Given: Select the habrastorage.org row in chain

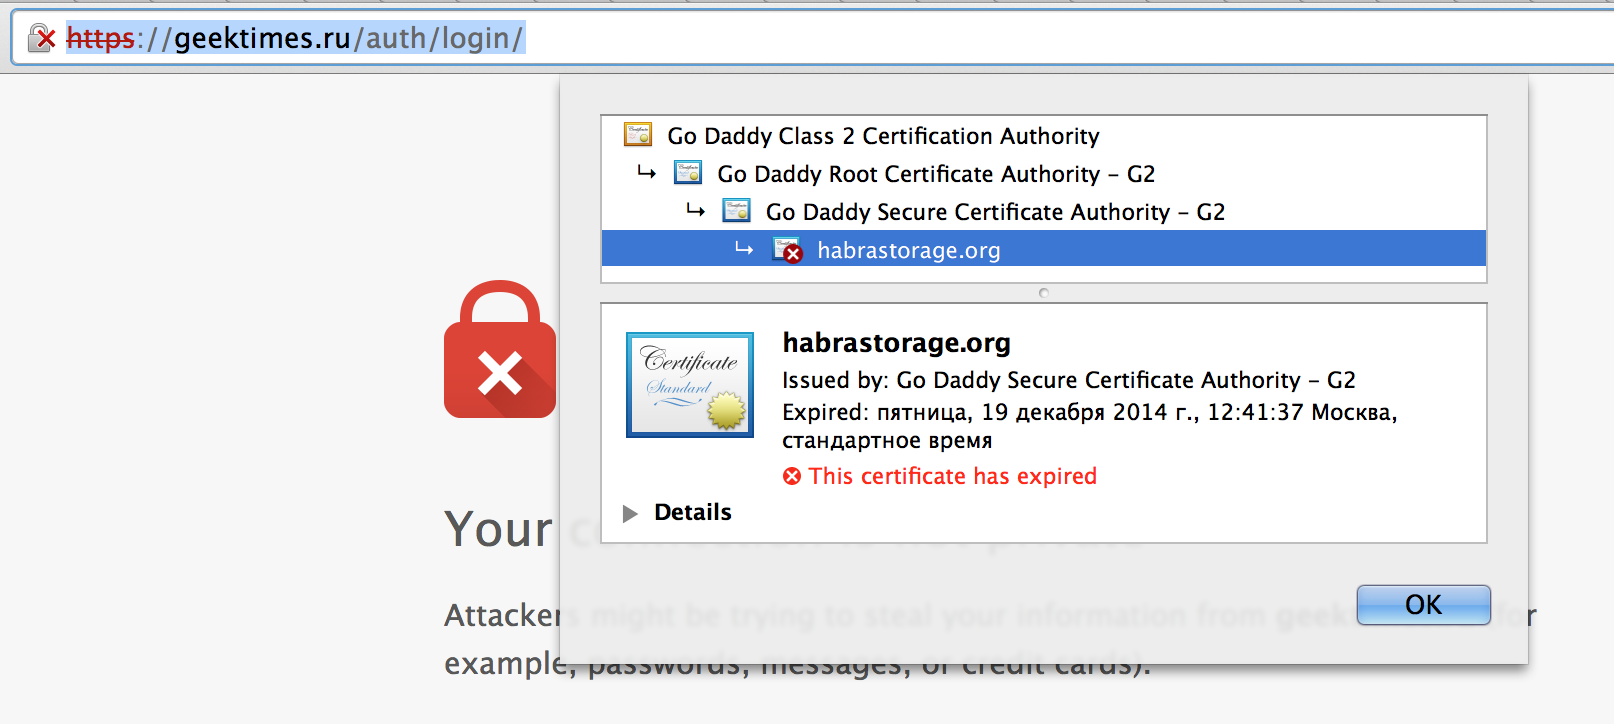Looking at the screenshot, I should click(x=1044, y=249).
